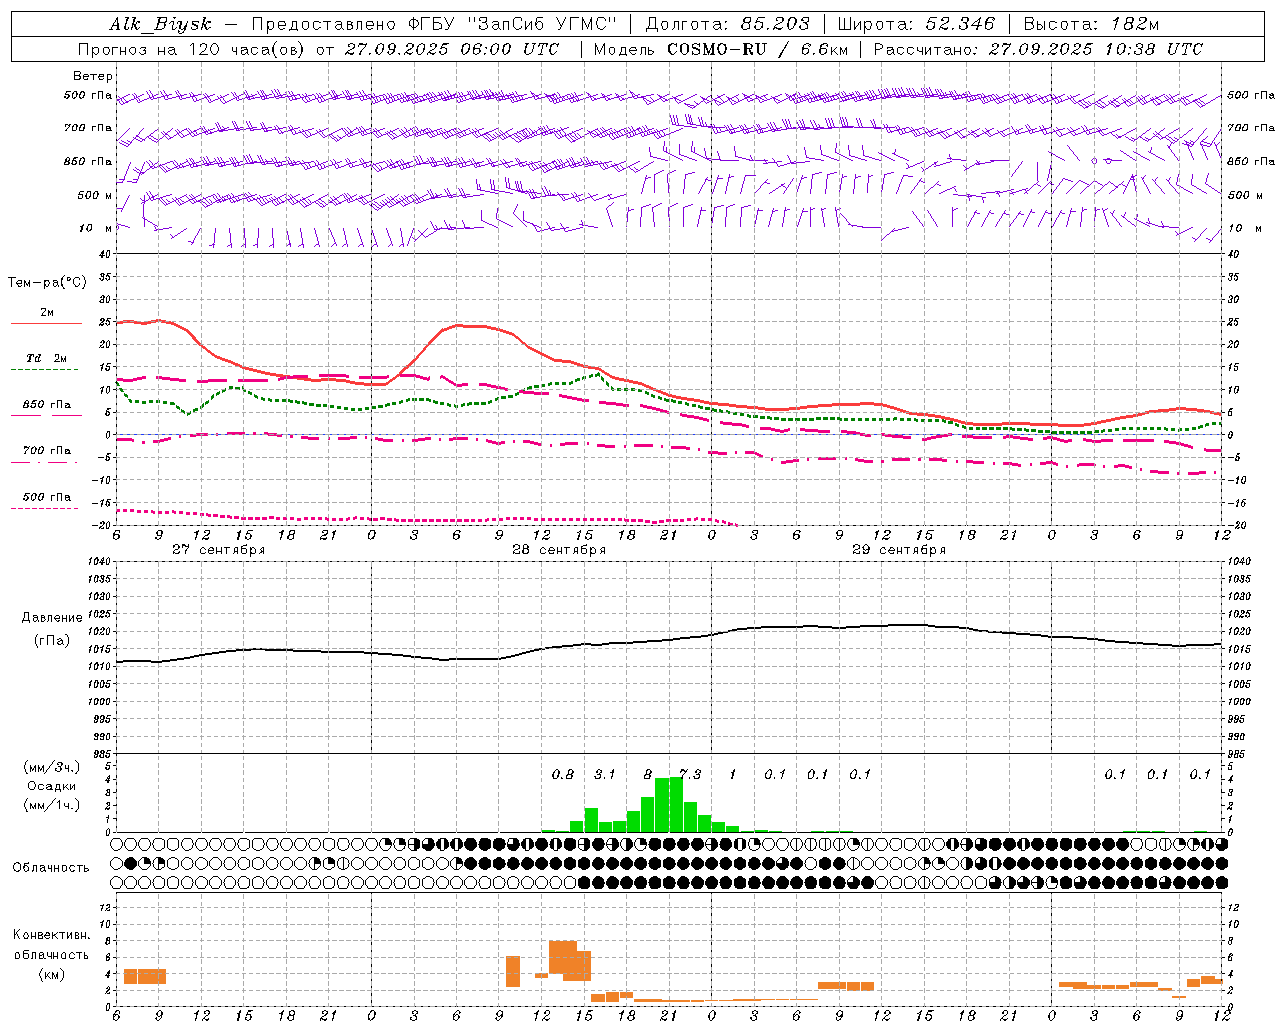1280x1024 pixels.
Task: Click the '(км)' convective cloud unit label
Action: pos(51,974)
